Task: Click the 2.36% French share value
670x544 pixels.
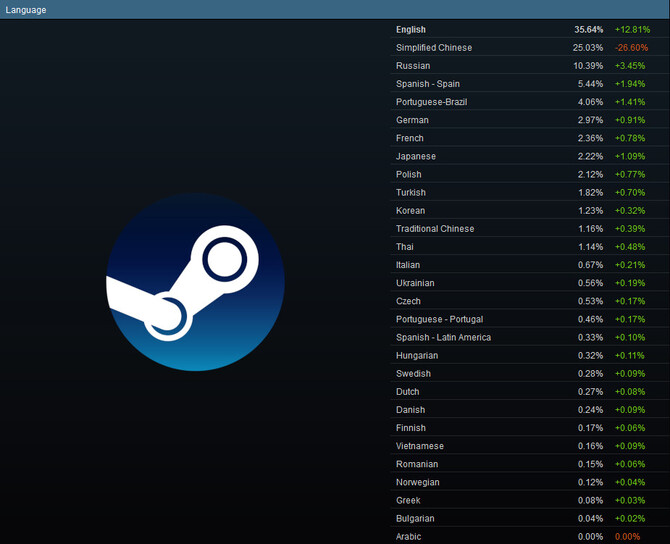Action: pyautogui.click(x=591, y=138)
